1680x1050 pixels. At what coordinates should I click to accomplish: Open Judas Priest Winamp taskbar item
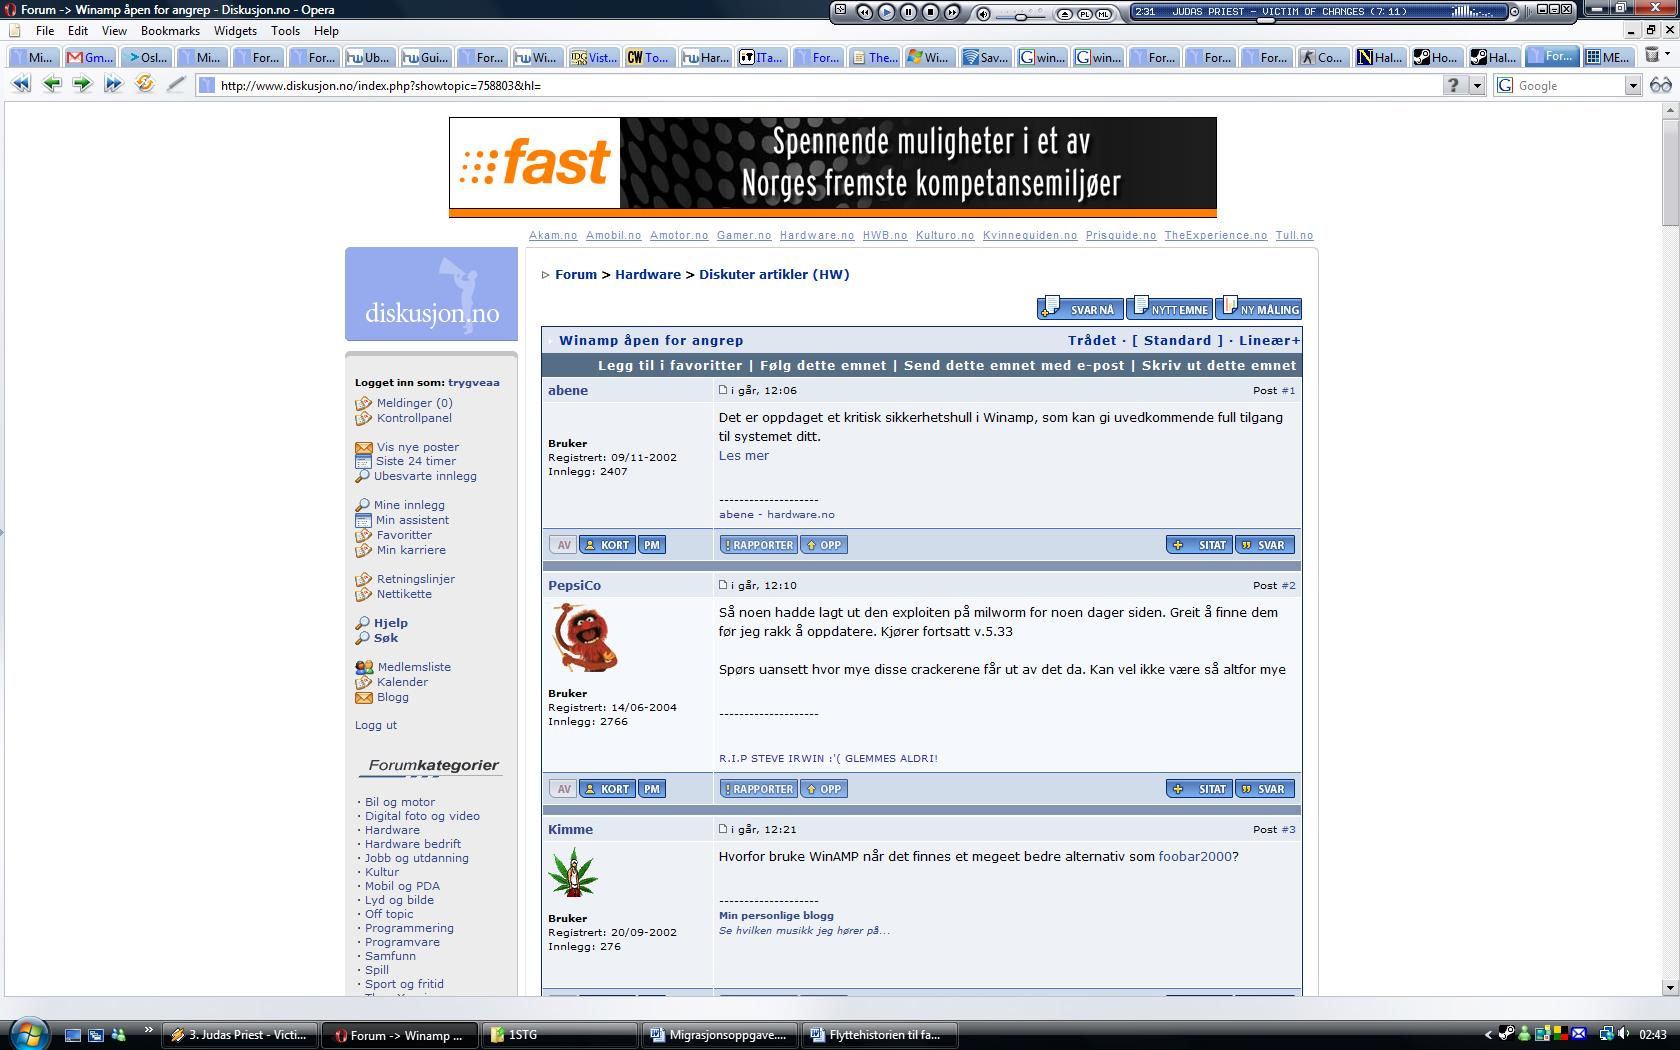click(x=241, y=1035)
